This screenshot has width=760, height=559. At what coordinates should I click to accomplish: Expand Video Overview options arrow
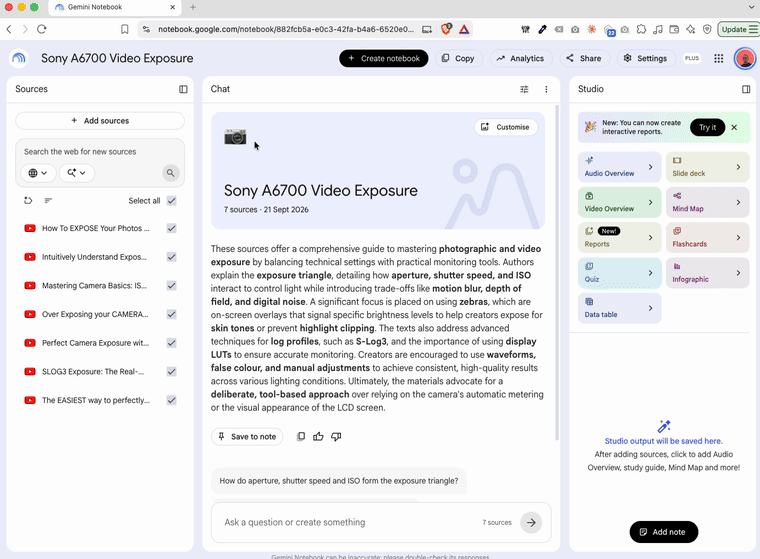point(650,202)
